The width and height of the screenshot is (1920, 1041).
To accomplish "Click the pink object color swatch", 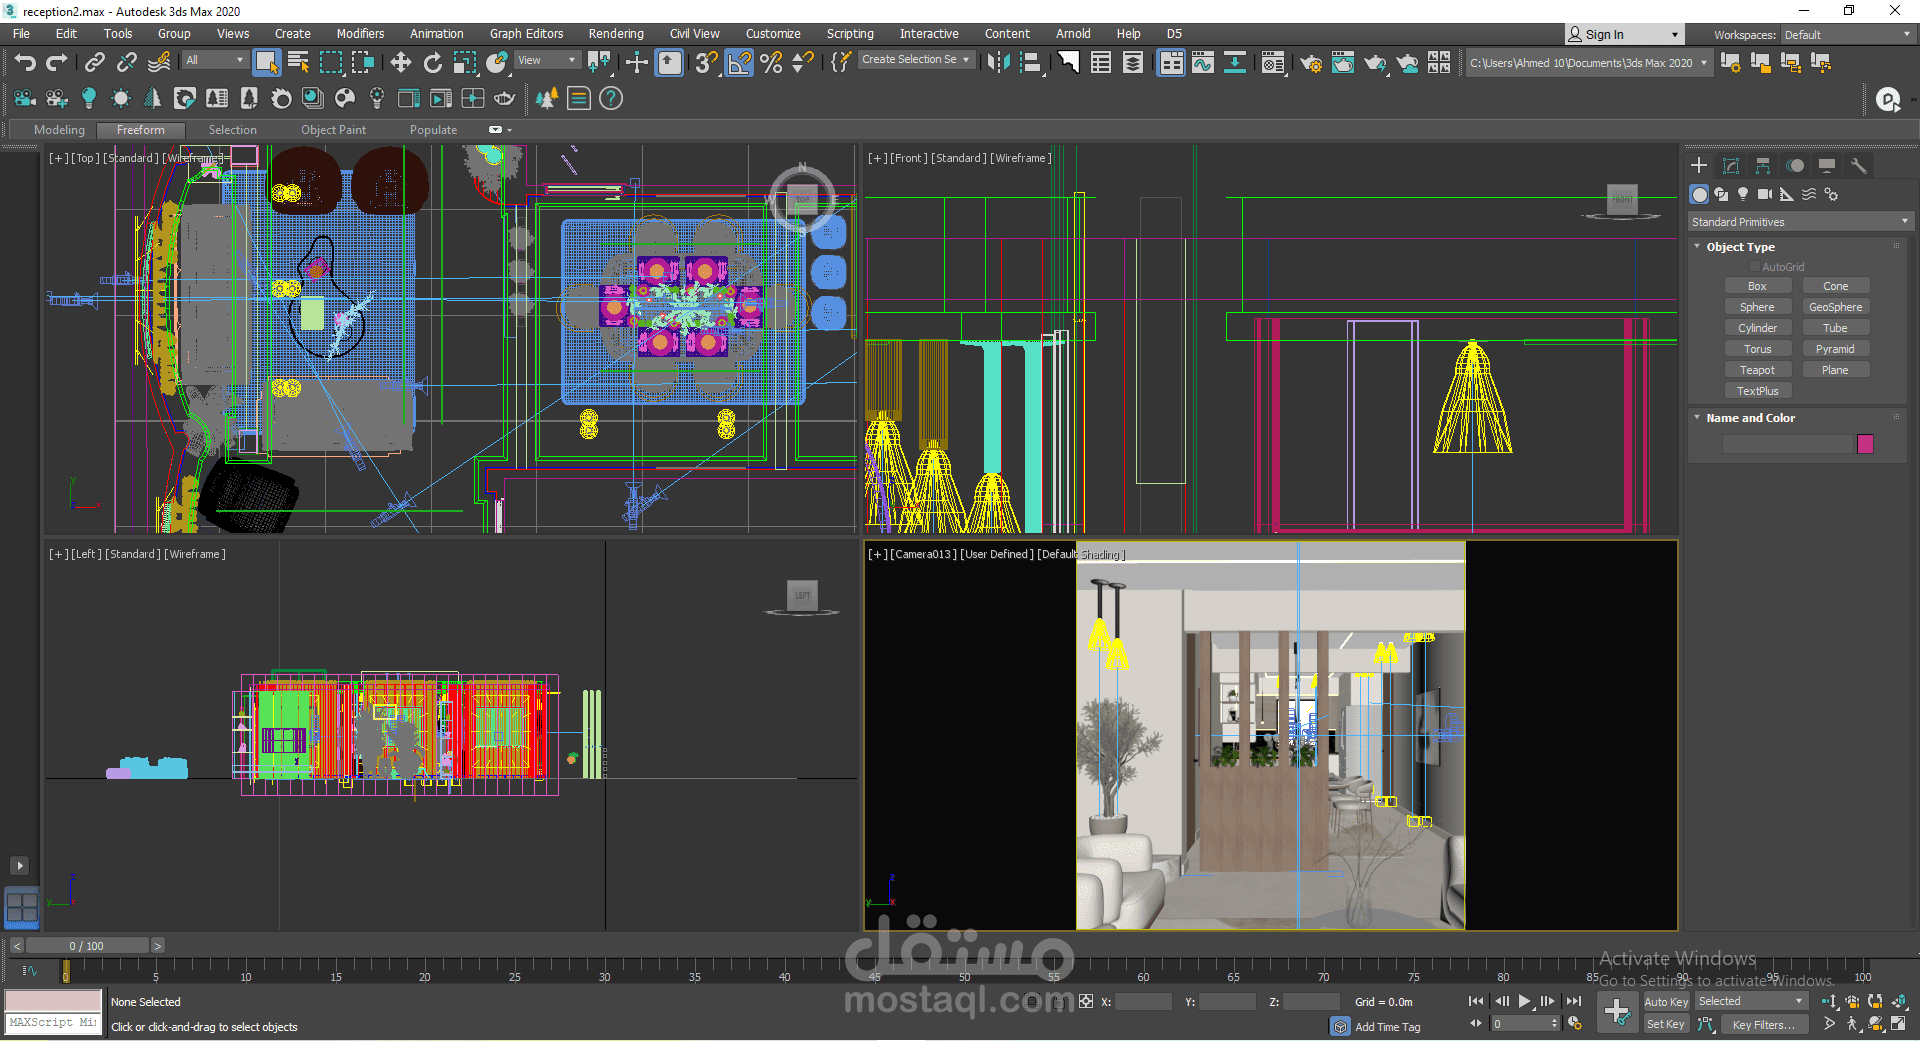I will tap(1865, 444).
